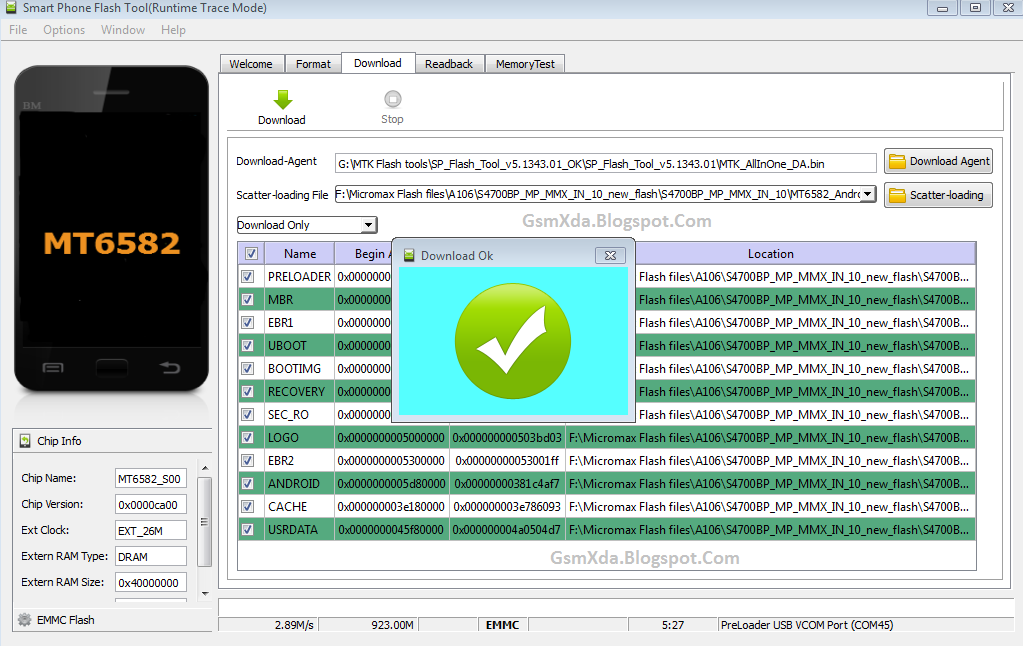Switch to the Readback tab

tap(449, 64)
